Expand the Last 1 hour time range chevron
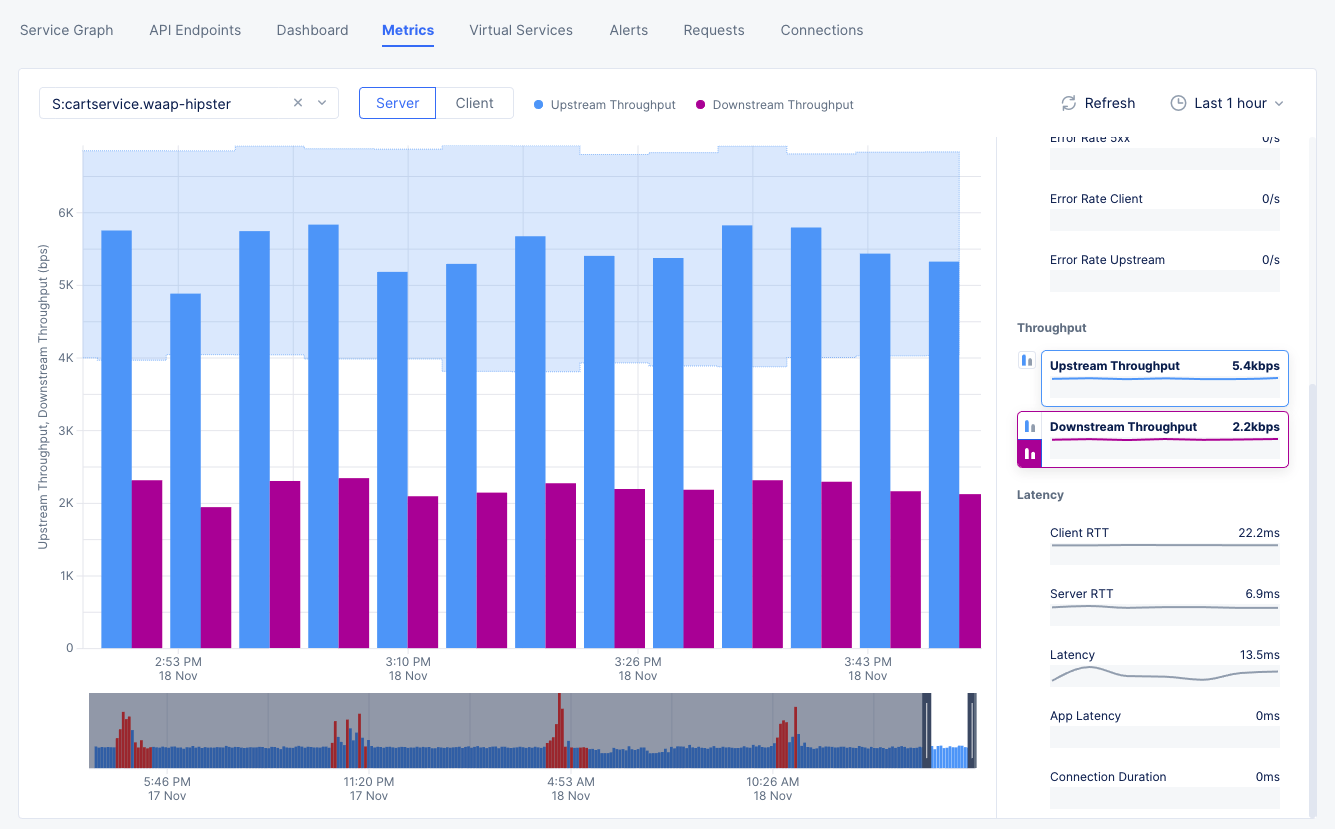 [1279, 104]
